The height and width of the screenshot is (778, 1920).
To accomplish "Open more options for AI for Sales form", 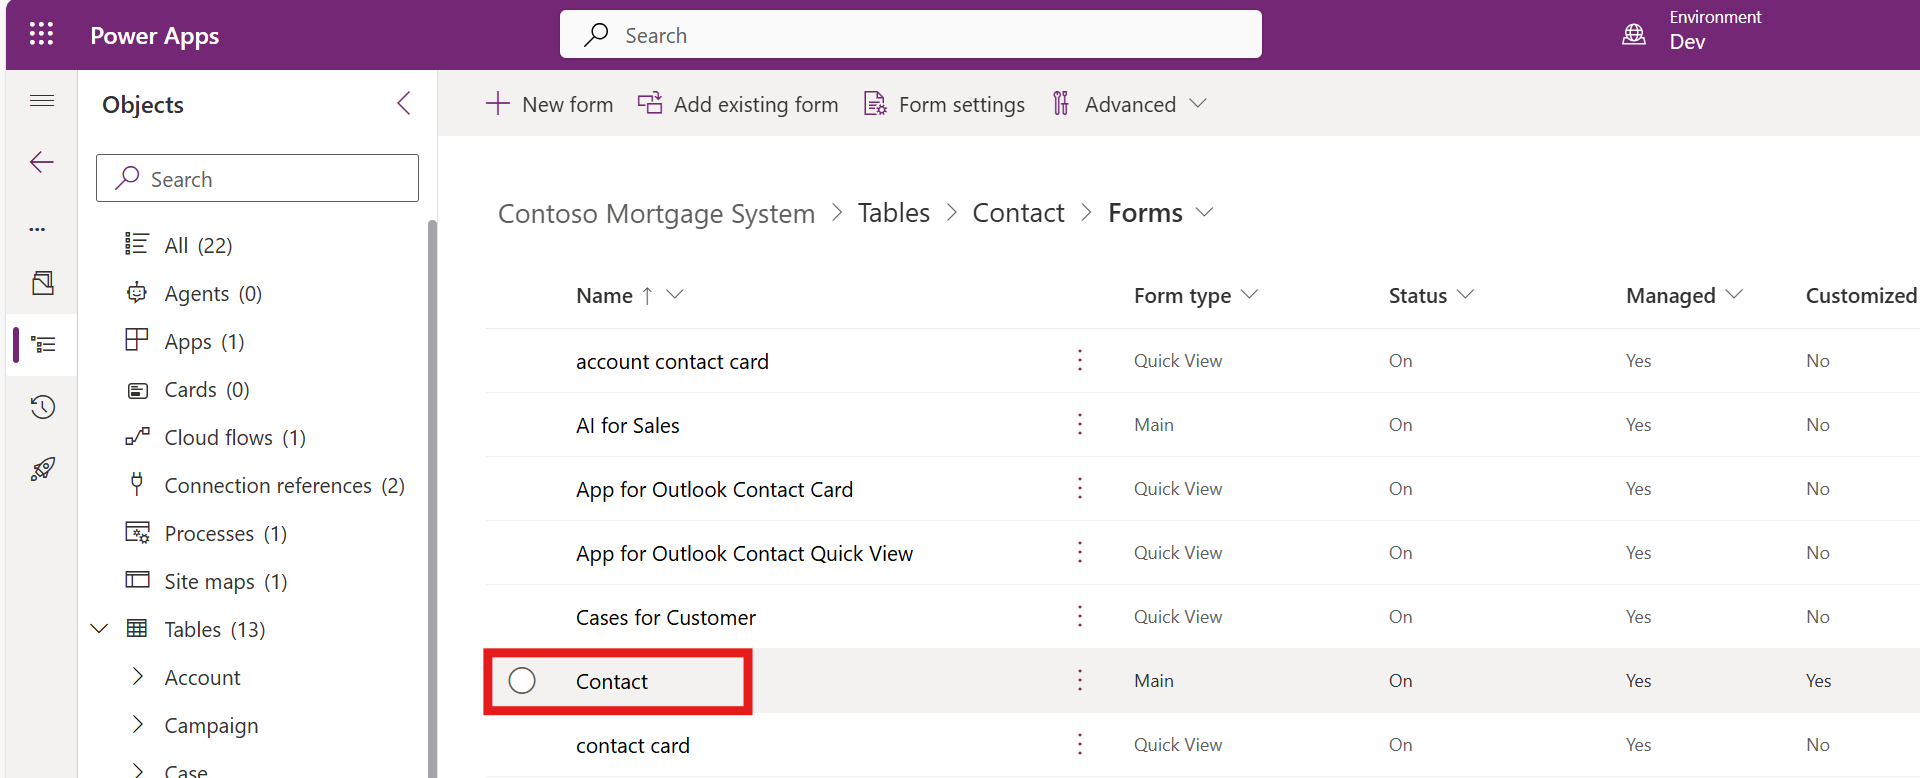I will point(1080,425).
